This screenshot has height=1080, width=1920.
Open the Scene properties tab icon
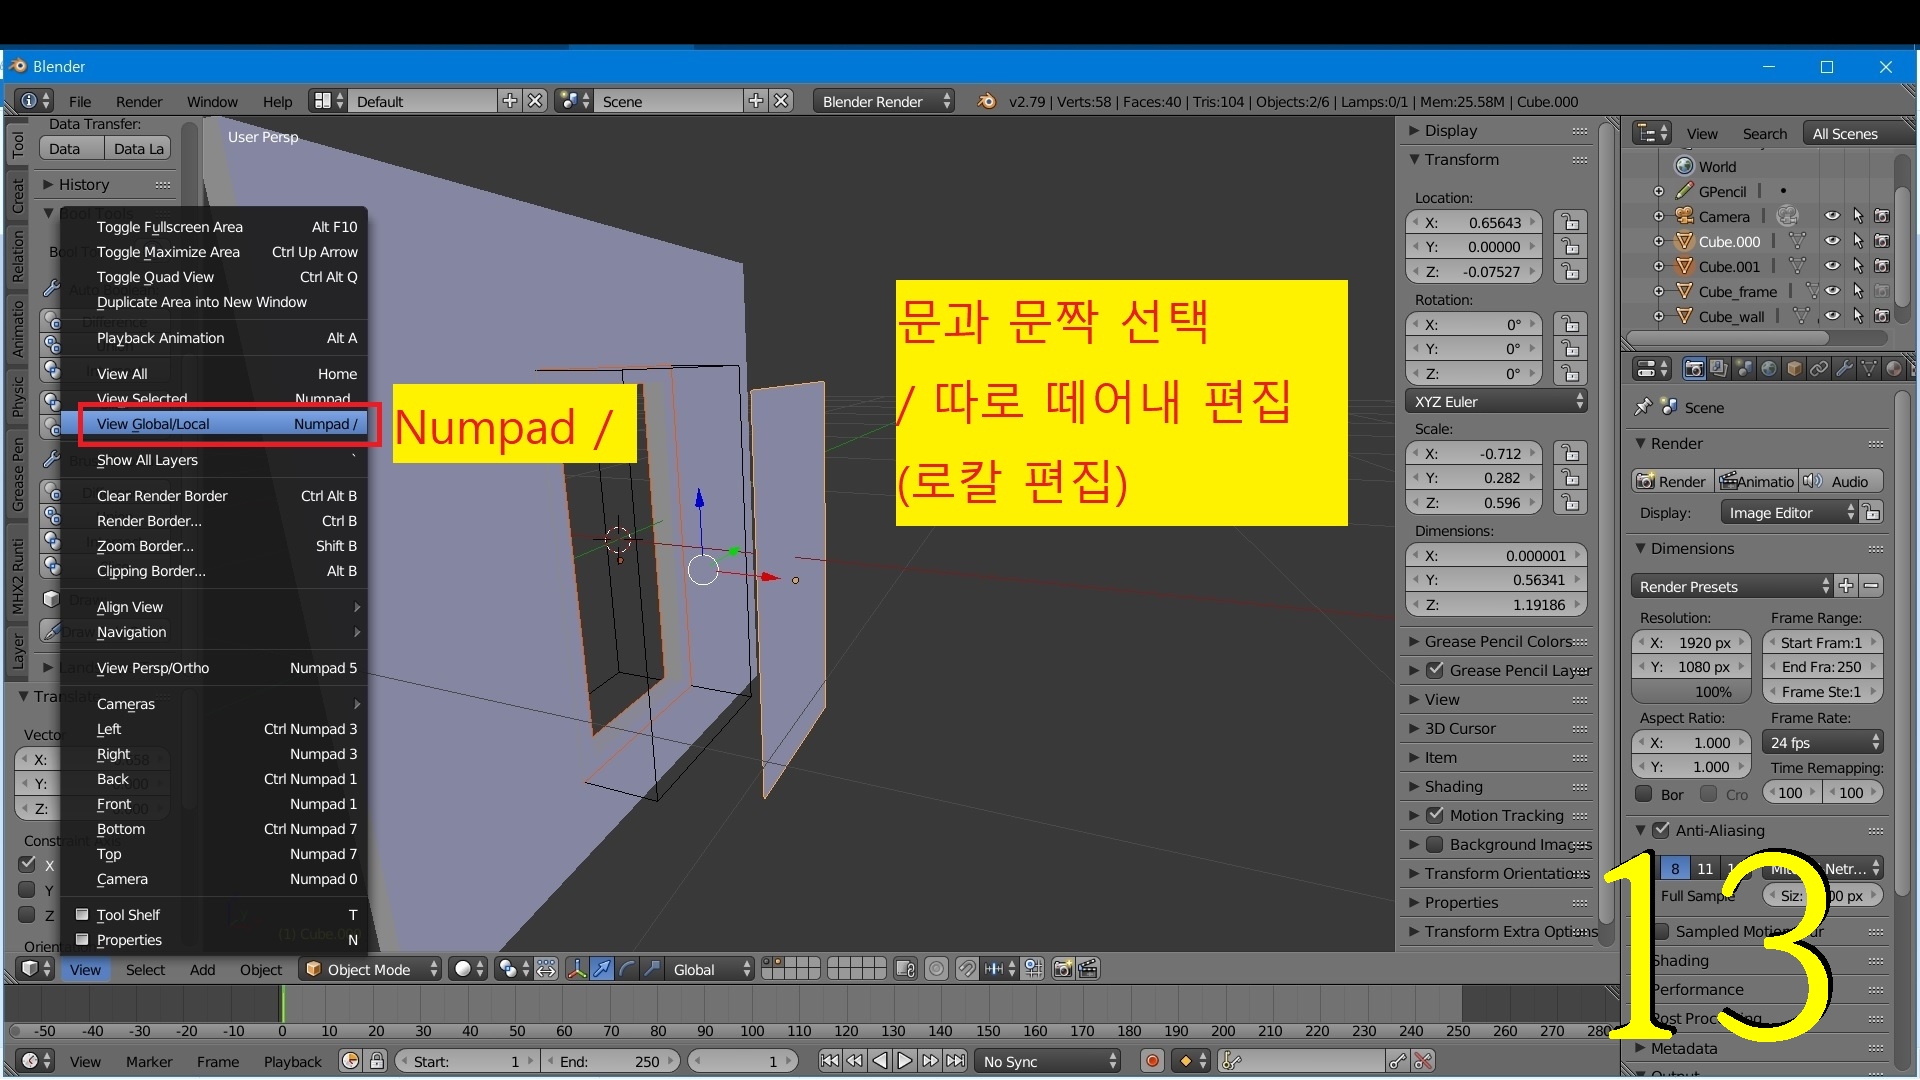1744,369
